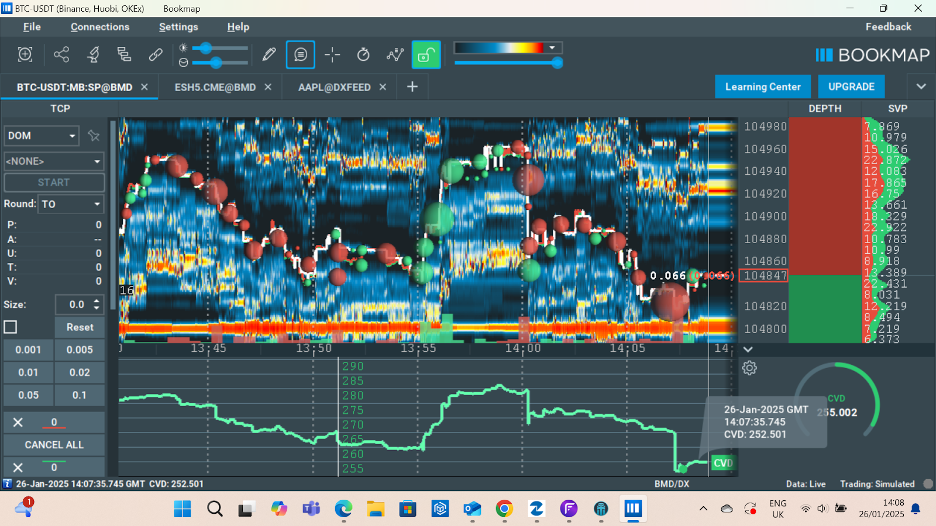Click the DEPTH column header
Screen dimensions: 936x526
tap(824, 109)
